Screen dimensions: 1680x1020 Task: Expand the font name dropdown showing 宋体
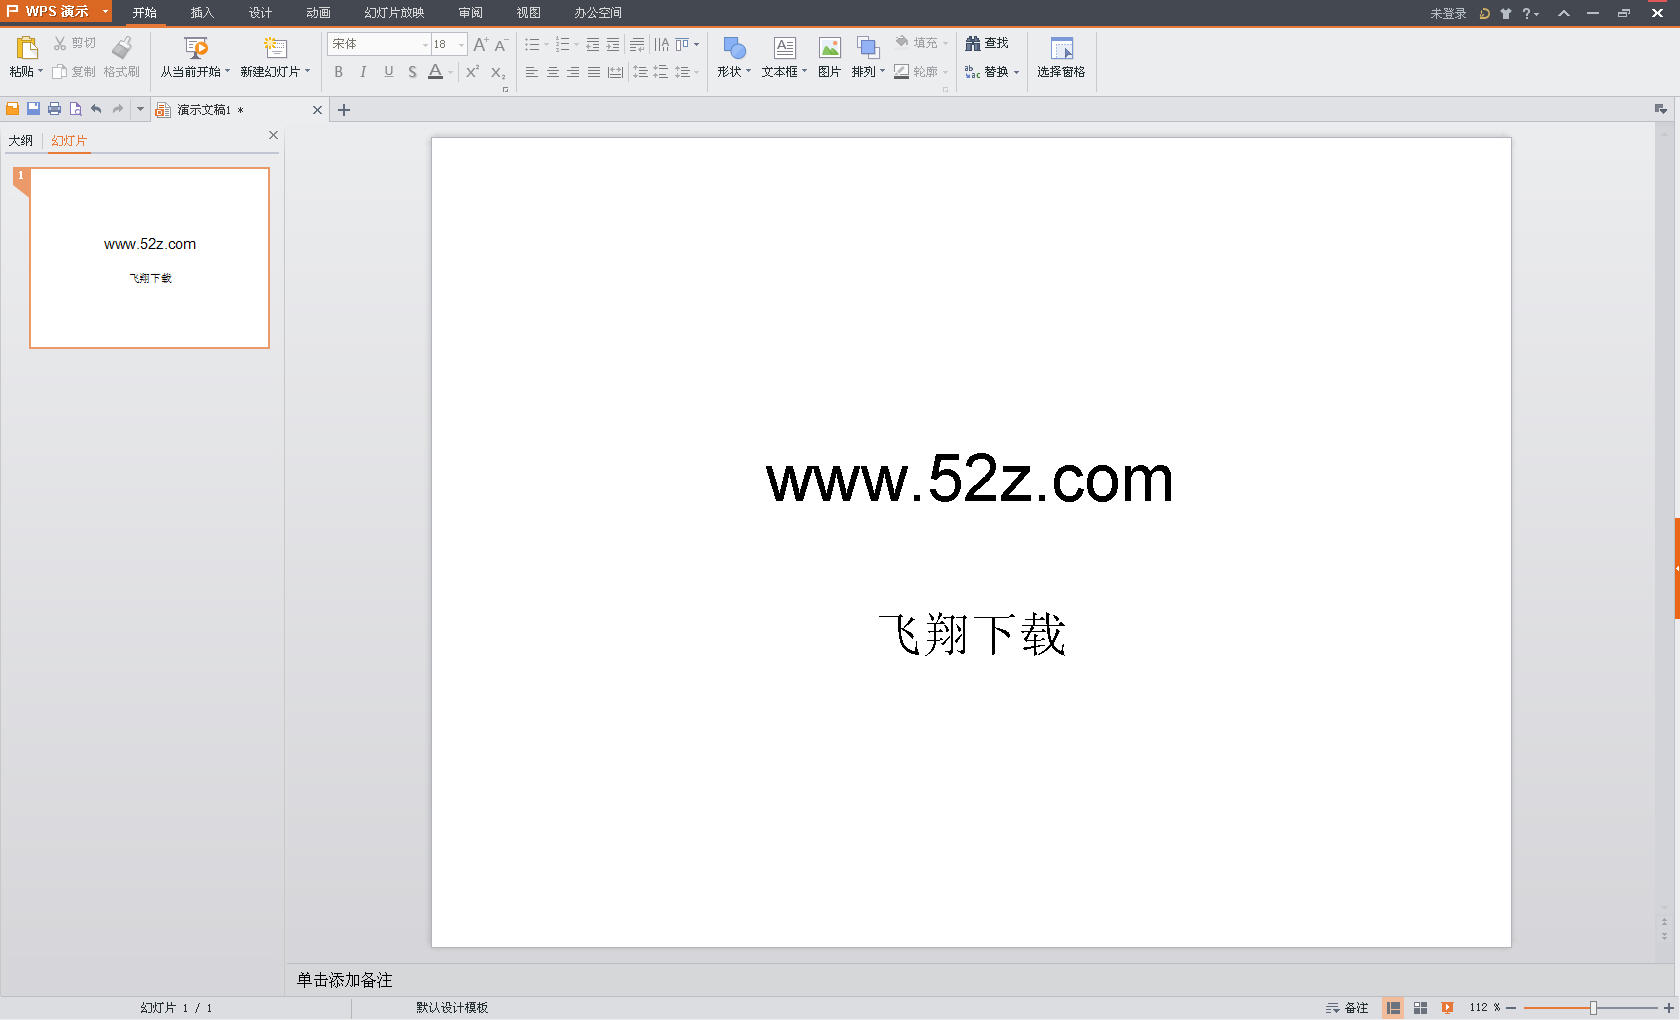point(425,44)
